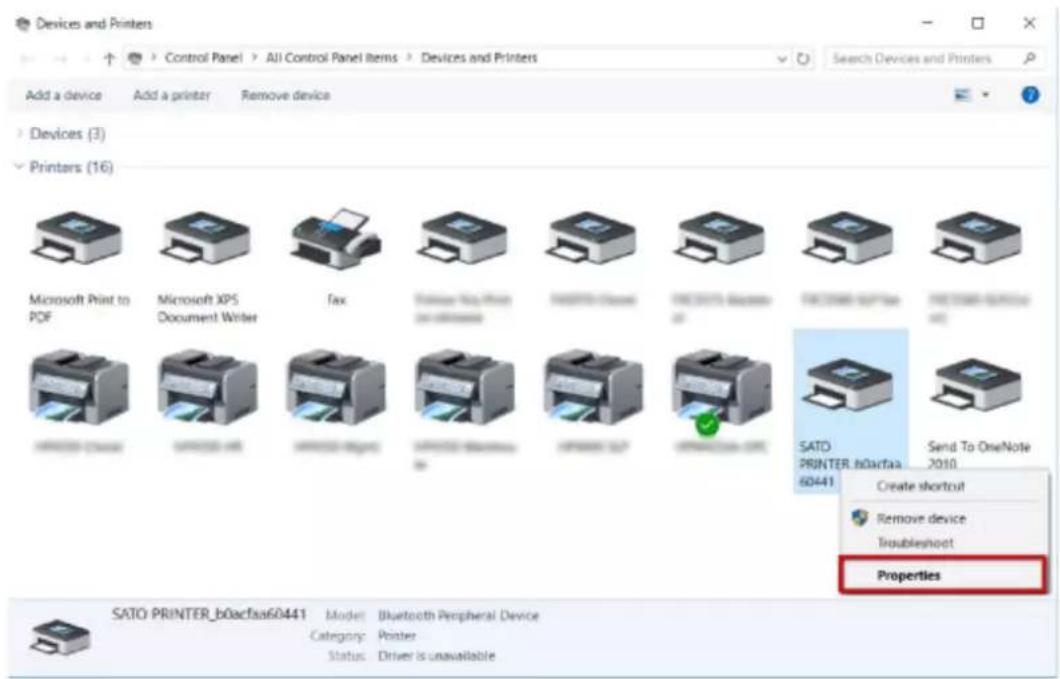Viewport: 1060px width, 679px height.
Task: Navigate to All Control Panel Items breadcrumb
Action: tap(332, 58)
